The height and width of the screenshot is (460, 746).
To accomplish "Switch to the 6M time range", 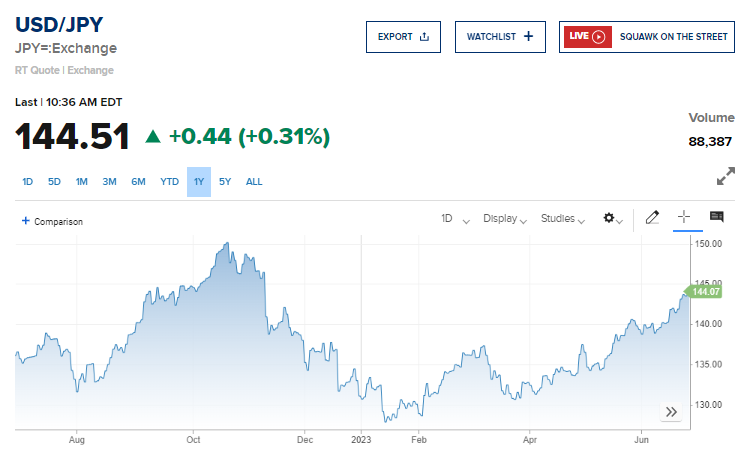I will click(x=138, y=182).
